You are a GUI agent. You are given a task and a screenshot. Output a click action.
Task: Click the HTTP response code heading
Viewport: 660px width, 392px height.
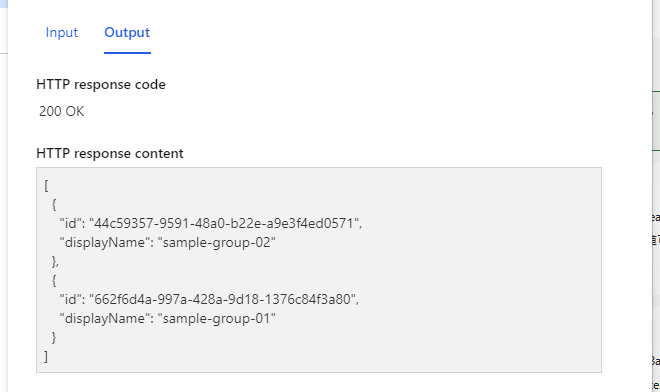tap(101, 85)
